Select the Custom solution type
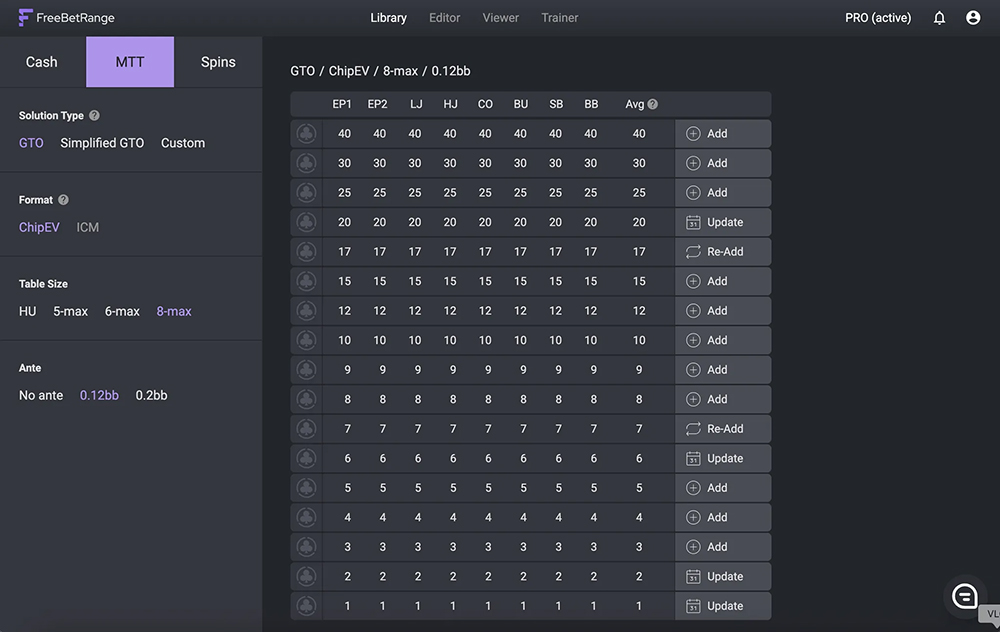Viewport: 1000px width, 632px height. 183,143
